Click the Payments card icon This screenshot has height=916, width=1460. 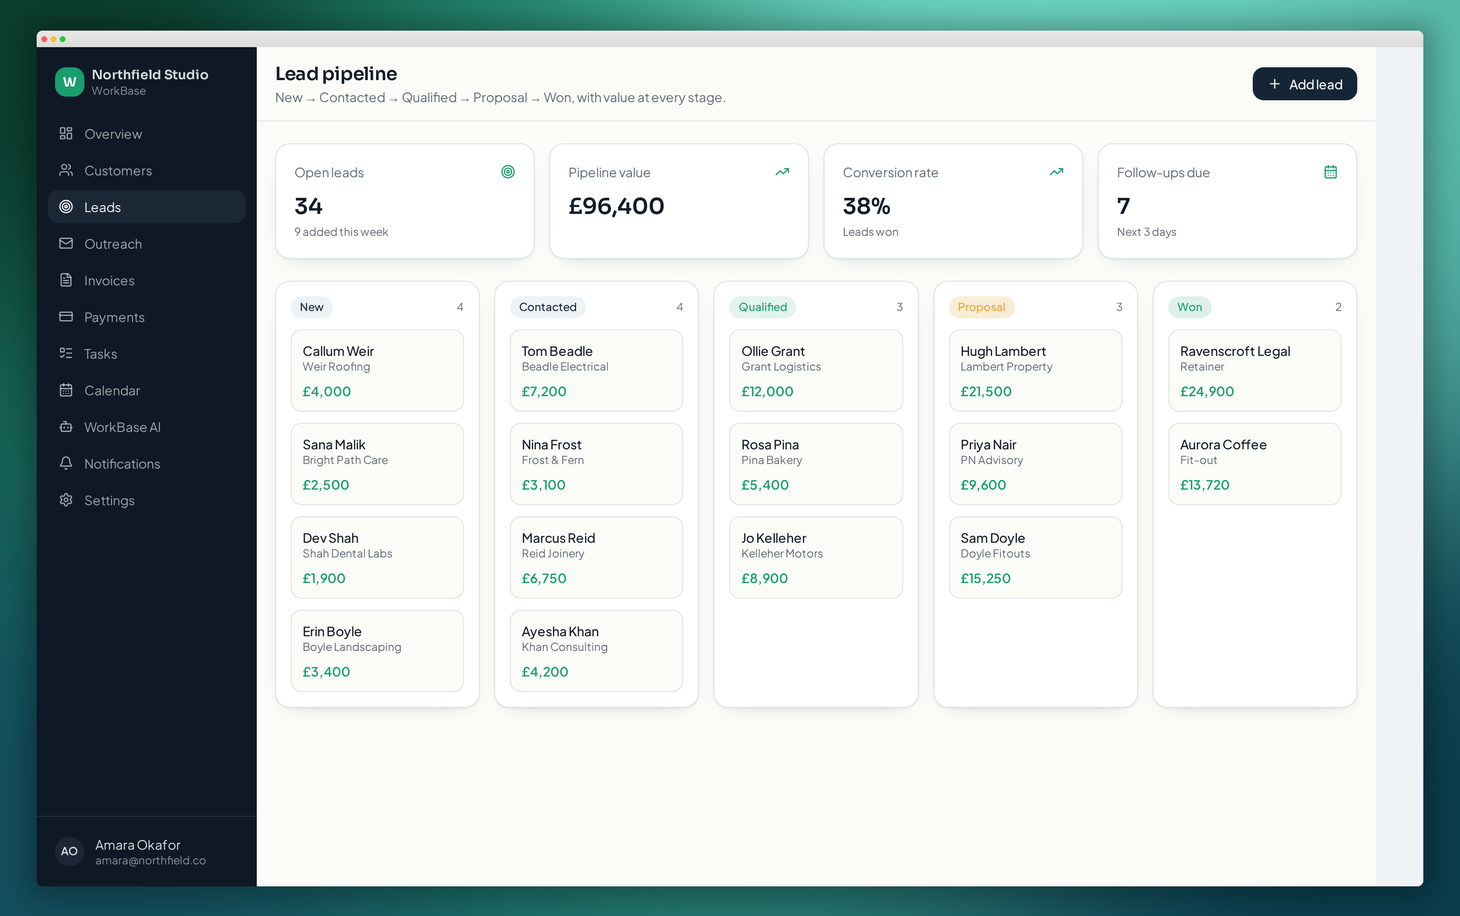[x=66, y=317]
